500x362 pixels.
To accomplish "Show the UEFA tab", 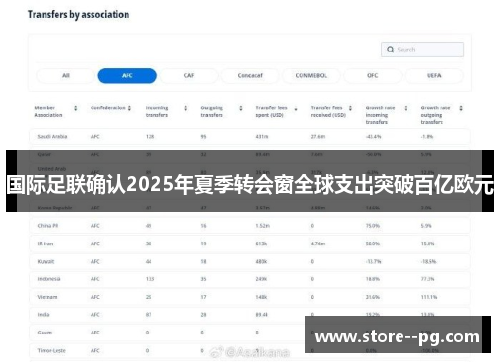I will pos(434,76).
